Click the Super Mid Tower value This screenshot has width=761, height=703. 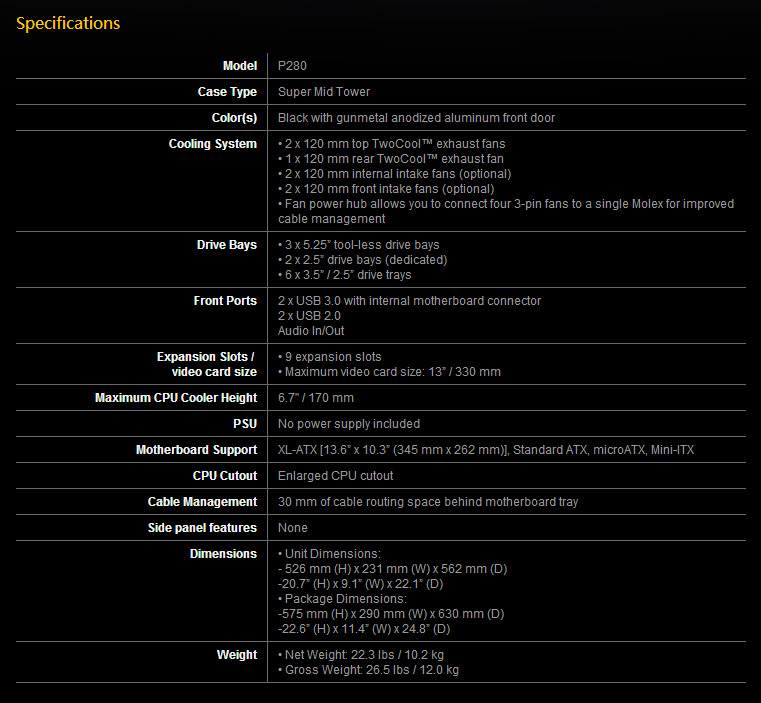324,92
